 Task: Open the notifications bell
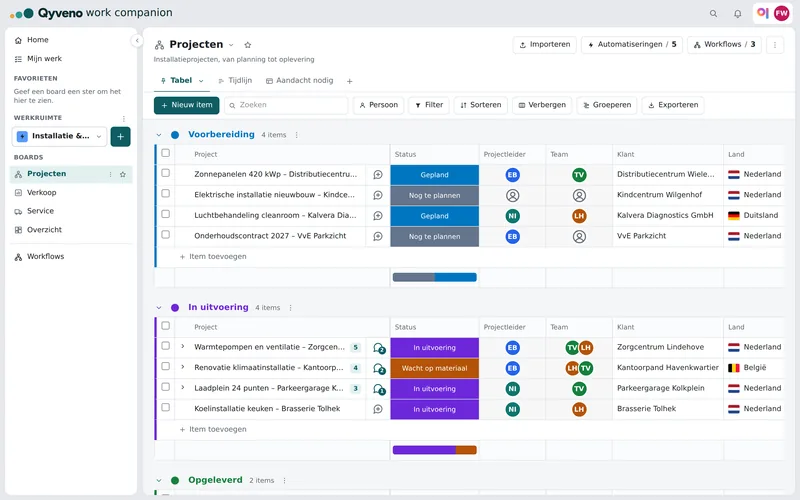(x=737, y=14)
